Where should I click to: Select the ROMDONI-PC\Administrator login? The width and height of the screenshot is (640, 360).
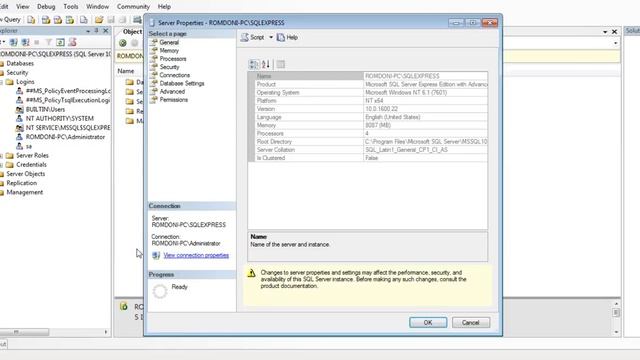click(65, 137)
